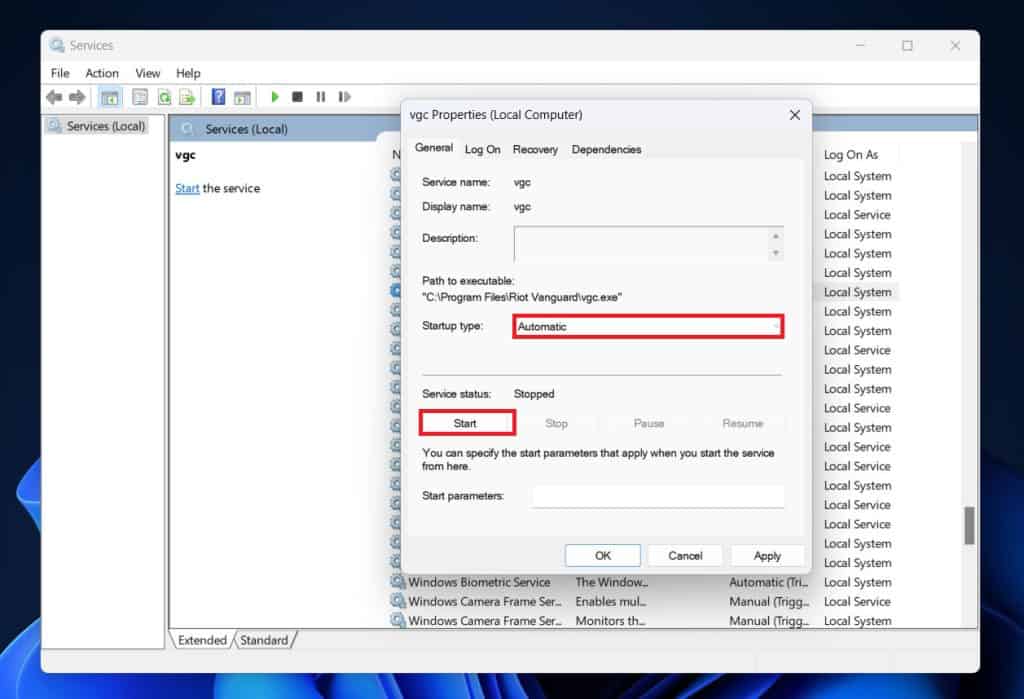The width and height of the screenshot is (1024, 699).
Task: Click the Refresh icon on the toolbar
Action: (163, 97)
